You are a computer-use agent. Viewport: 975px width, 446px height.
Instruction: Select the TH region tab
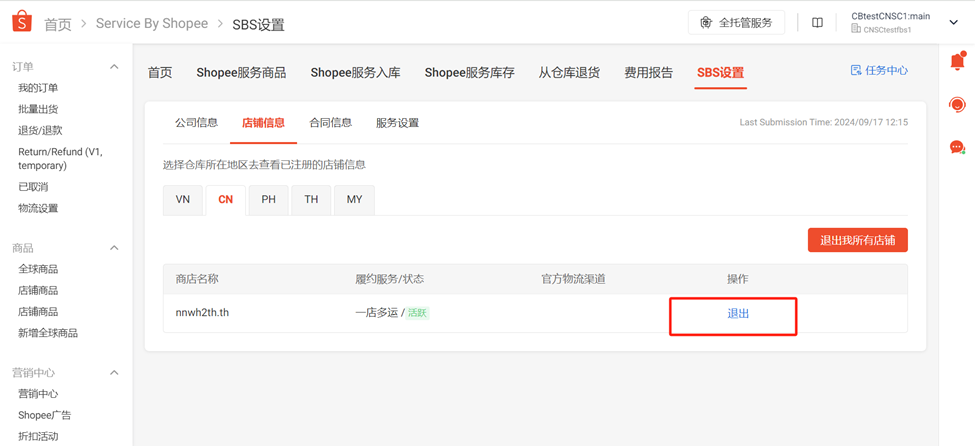(311, 199)
